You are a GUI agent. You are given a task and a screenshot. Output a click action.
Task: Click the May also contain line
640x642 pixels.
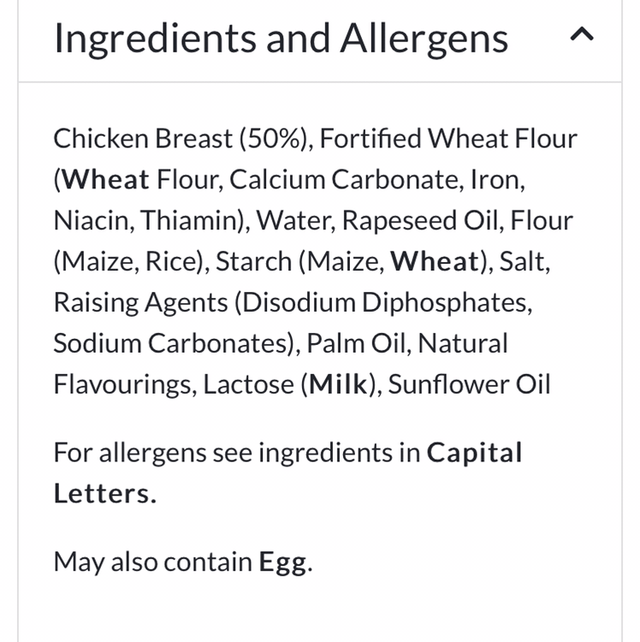[152, 562]
